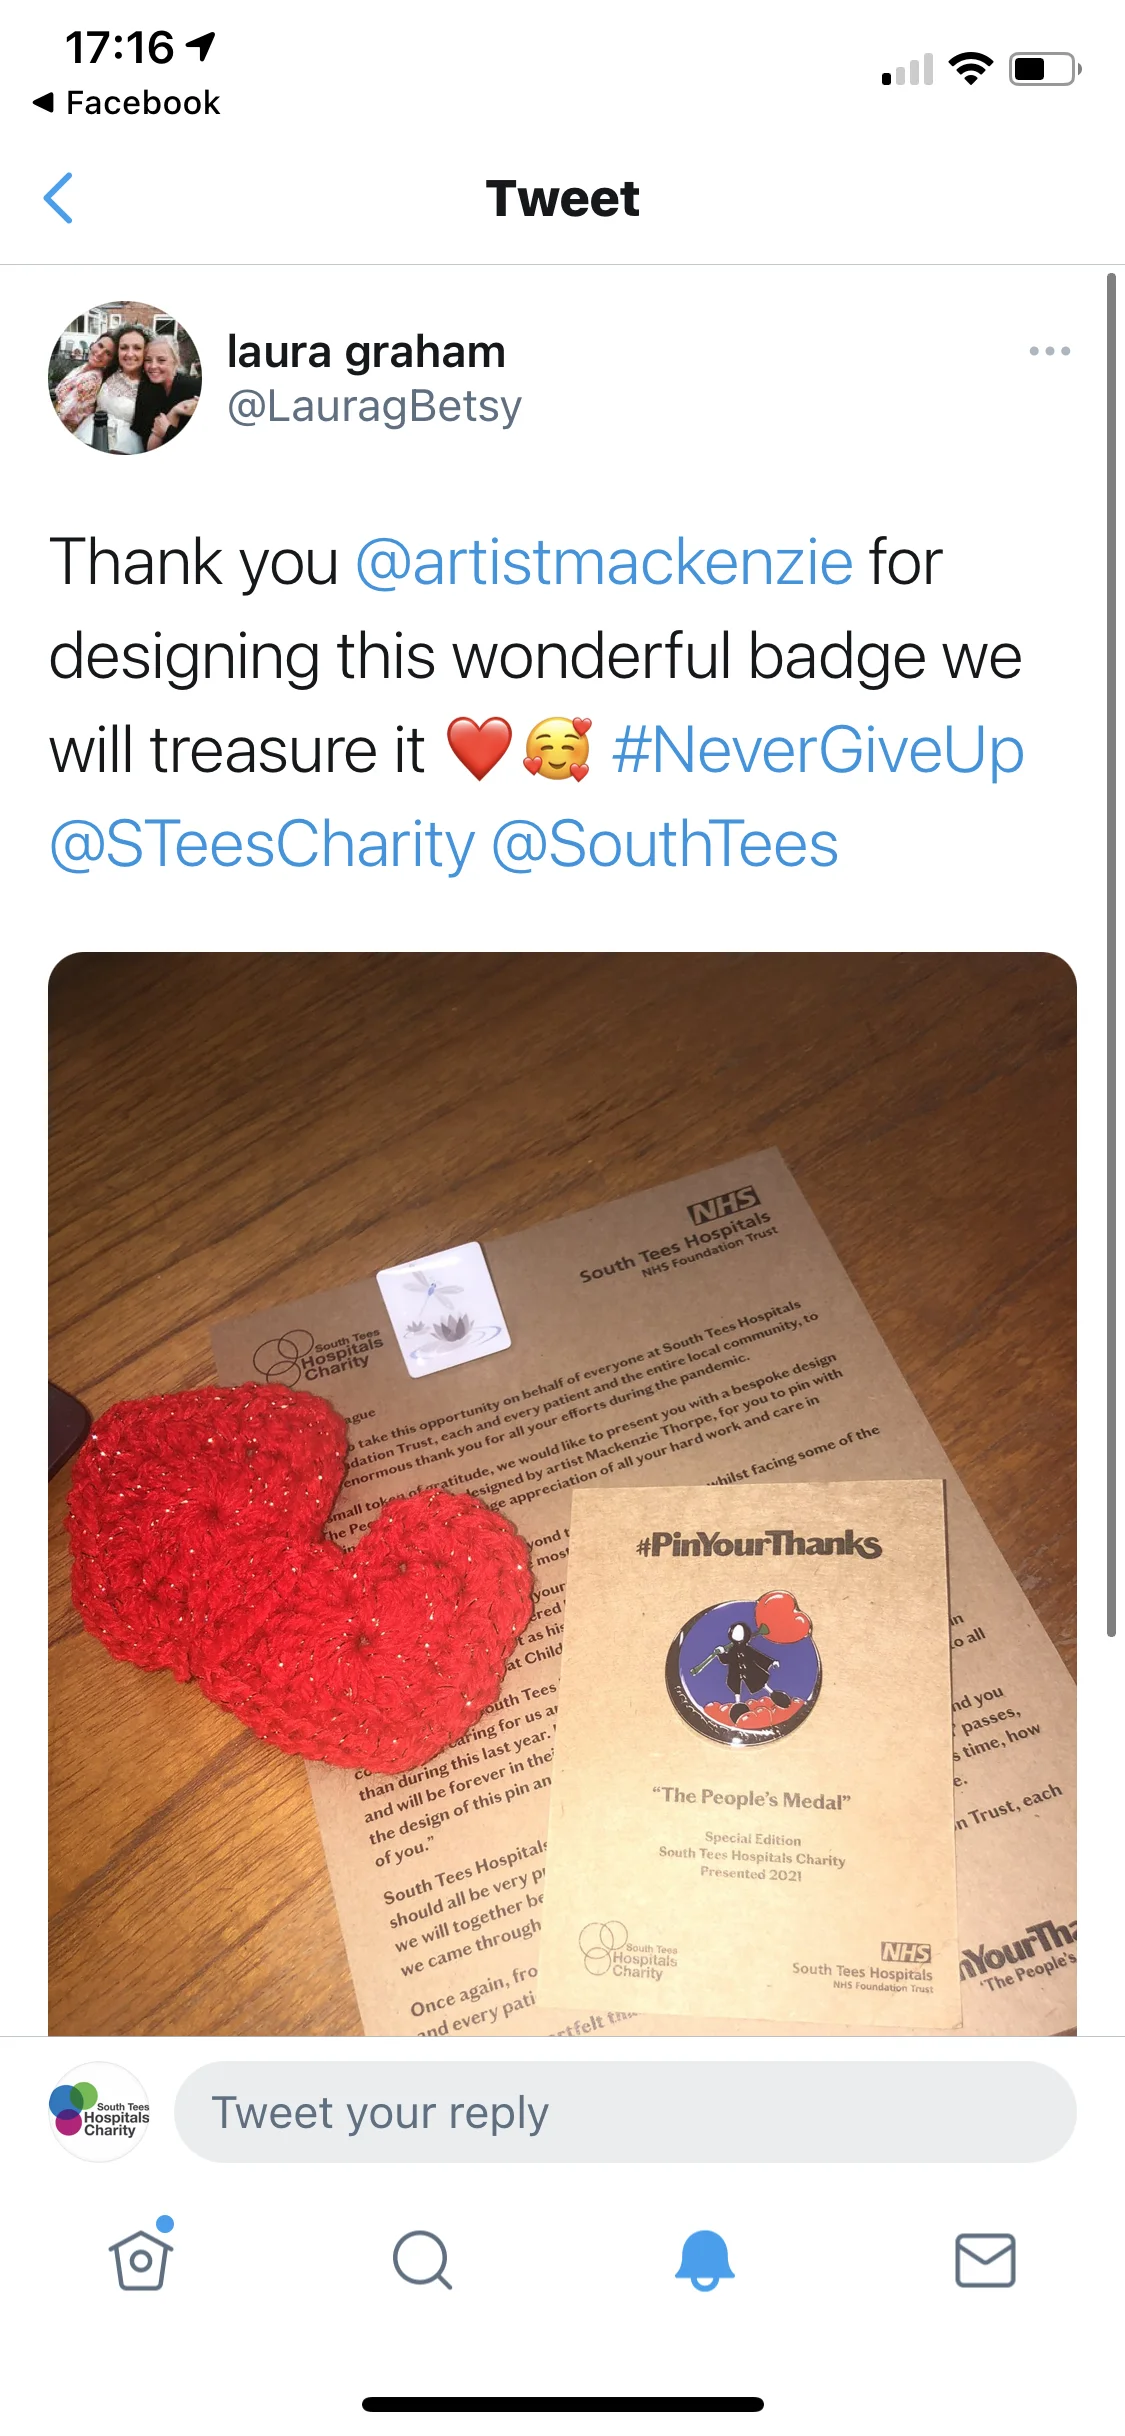Tap the battery status icon
The height and width of the screenshot is (2436, 1125).
point(1046,69)
